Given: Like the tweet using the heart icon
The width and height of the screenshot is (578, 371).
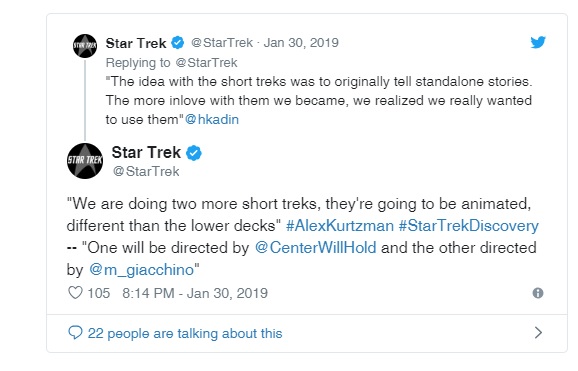Looking at the screenshot, I should [75, 293].
